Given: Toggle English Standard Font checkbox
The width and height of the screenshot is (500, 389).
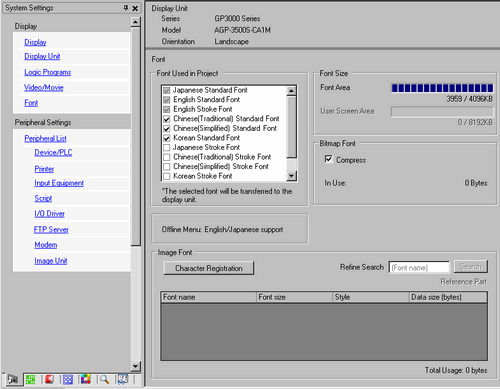Looking at the screenshot, I should tap(167, 100).
